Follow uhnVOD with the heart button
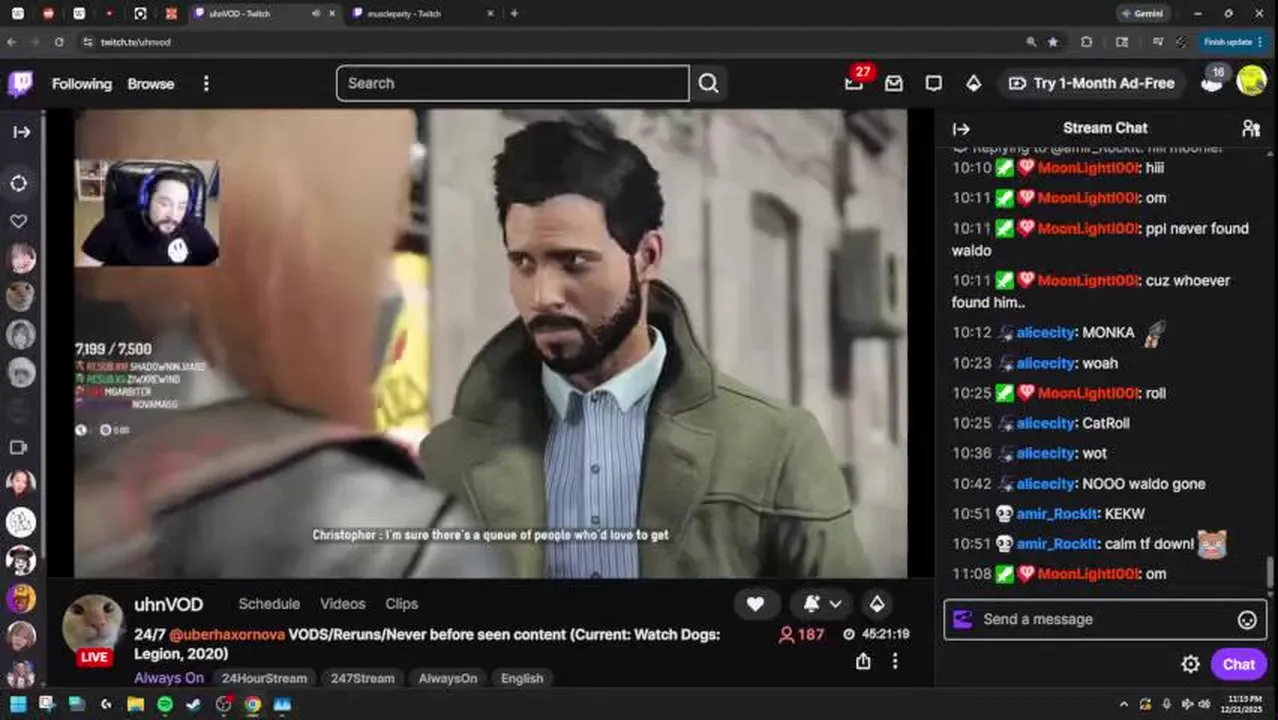Screen dimensions: 1278x720 coord(755,604)
